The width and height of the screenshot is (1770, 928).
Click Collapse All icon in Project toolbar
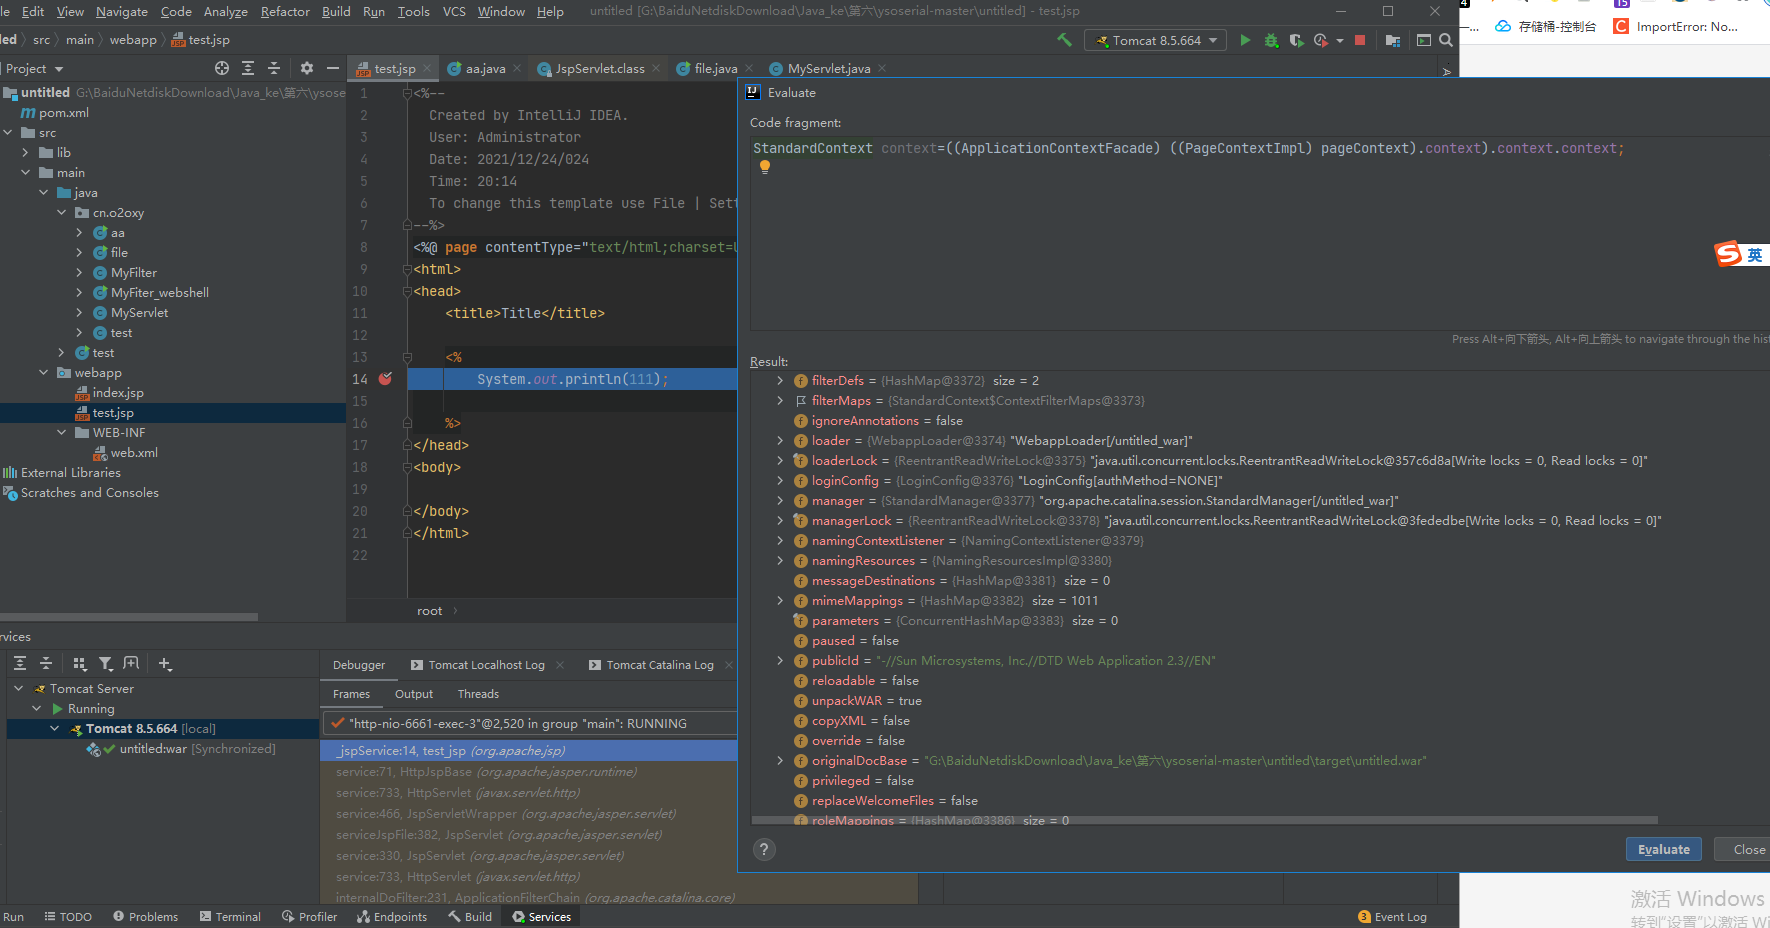coord(274,68)
